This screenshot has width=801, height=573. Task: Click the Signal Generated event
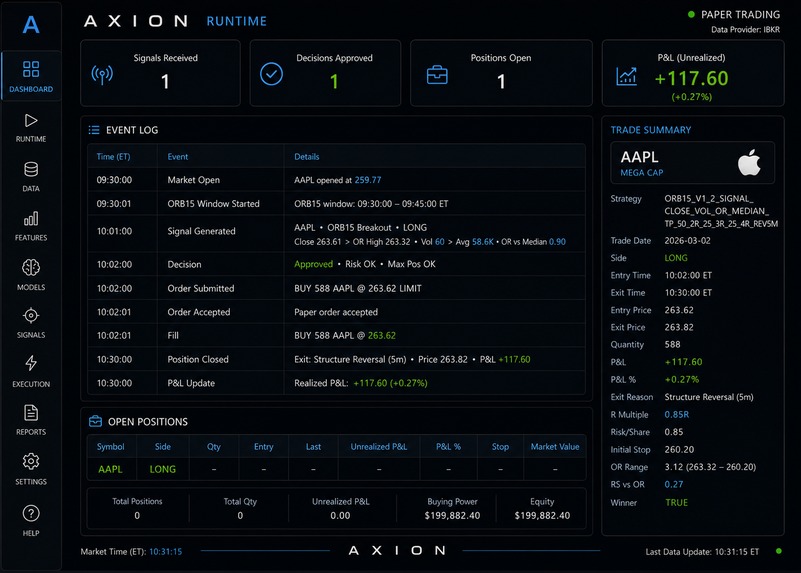click(201, 231)
